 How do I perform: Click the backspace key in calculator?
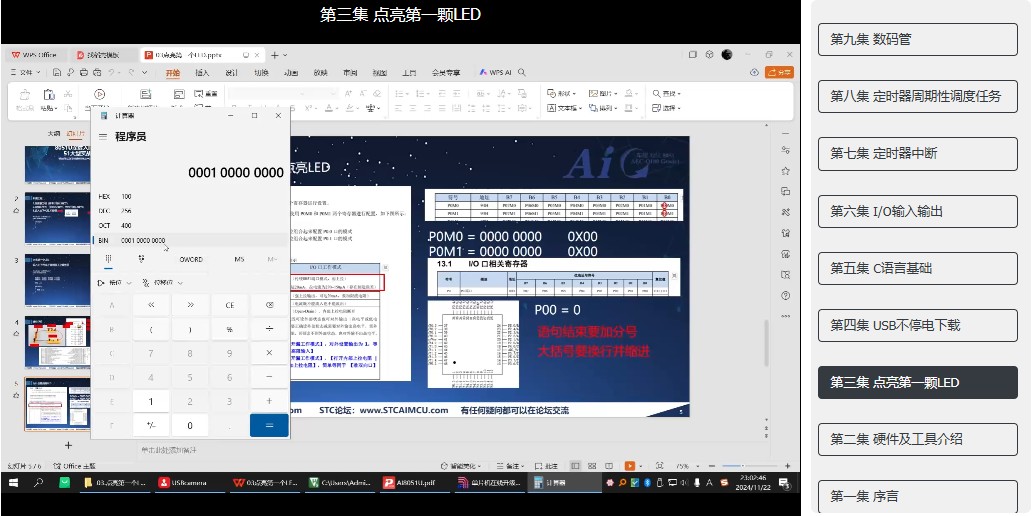[269, 305]
